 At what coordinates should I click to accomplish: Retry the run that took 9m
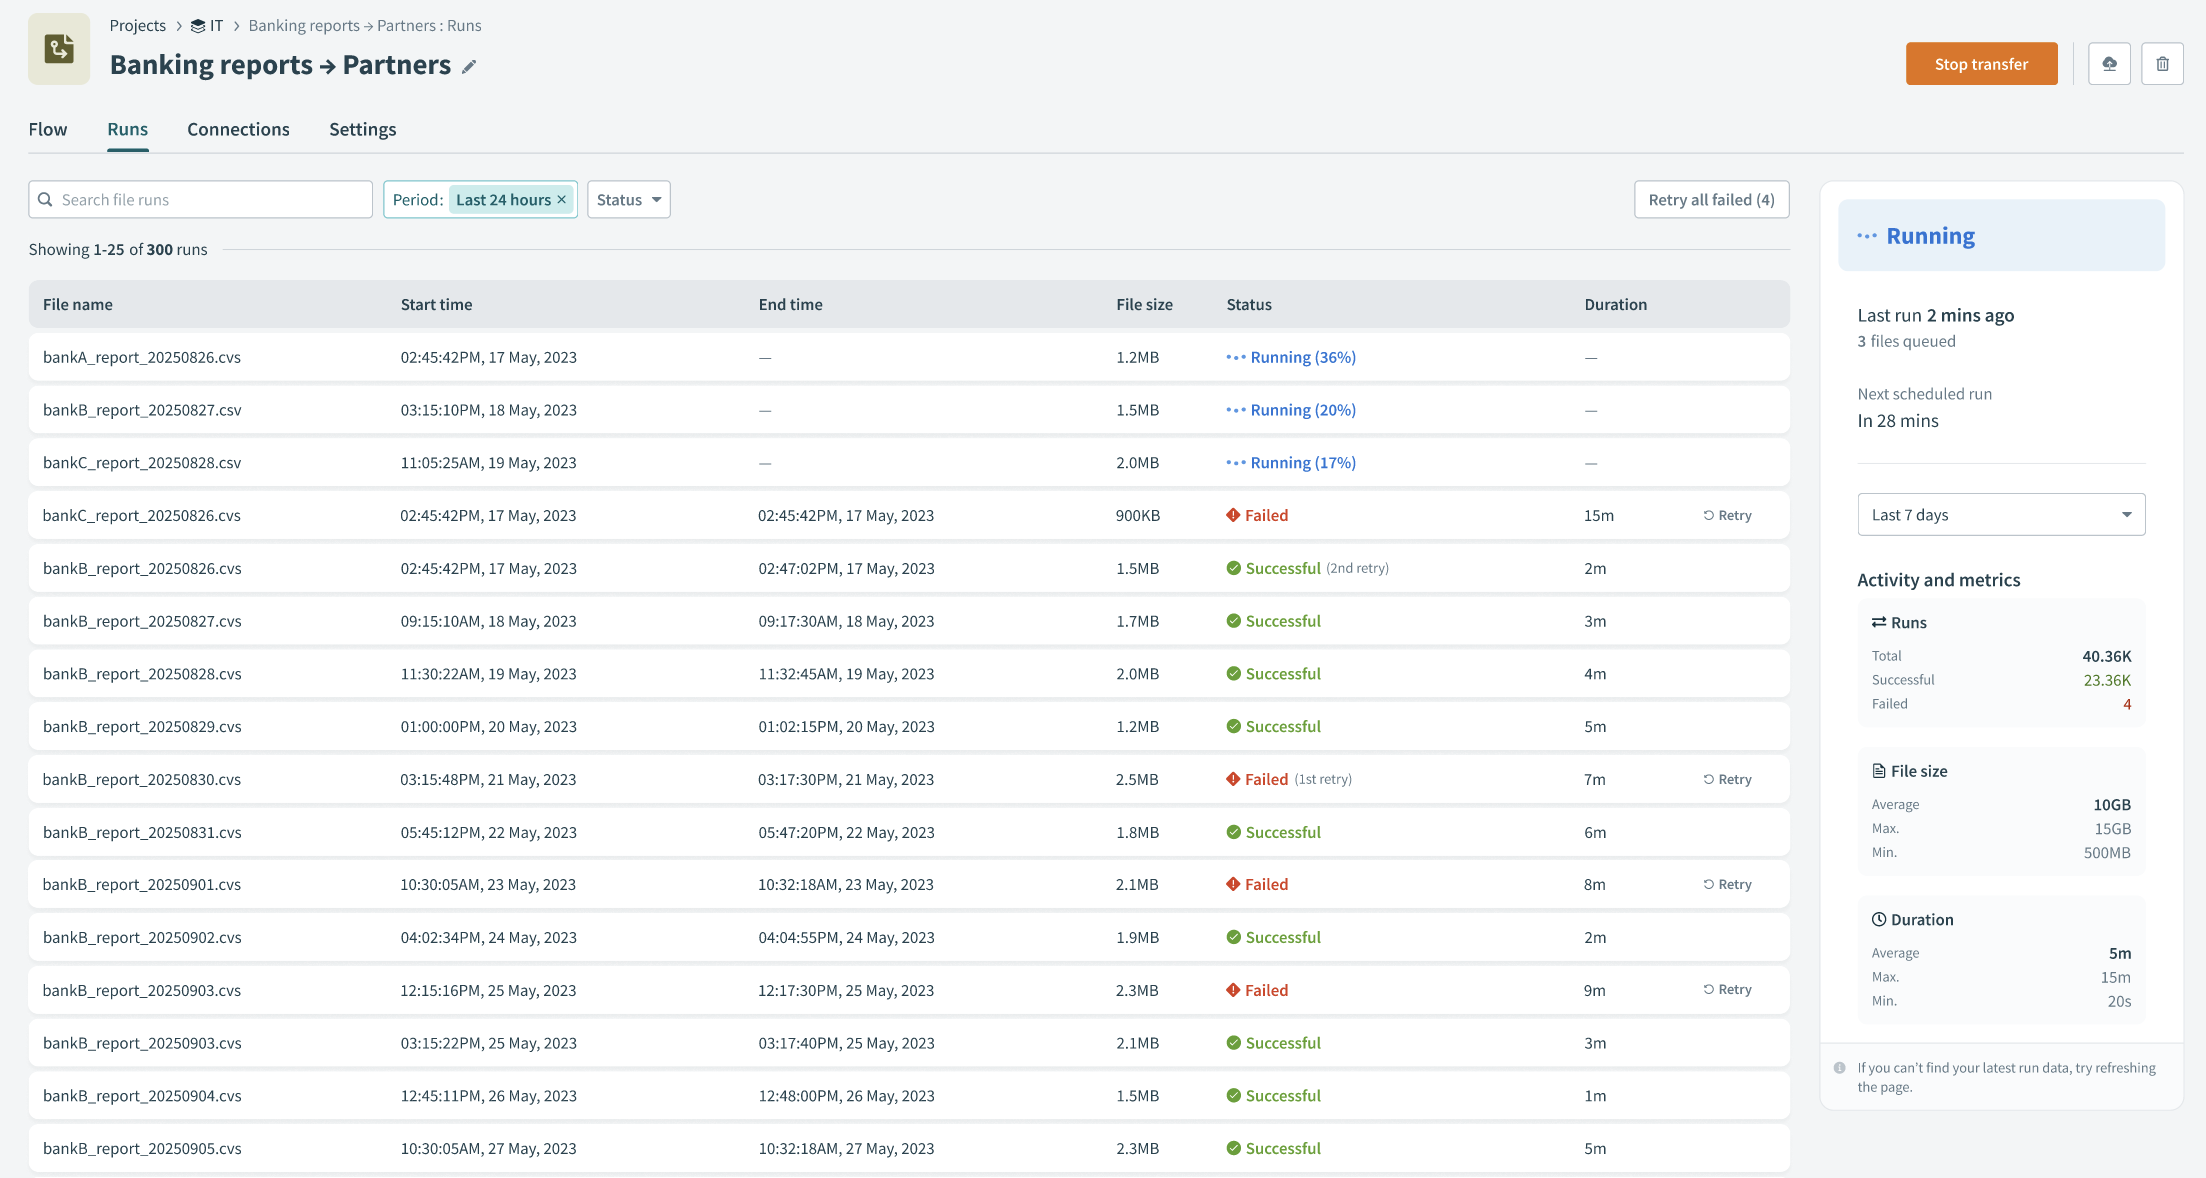point(1727,990)
